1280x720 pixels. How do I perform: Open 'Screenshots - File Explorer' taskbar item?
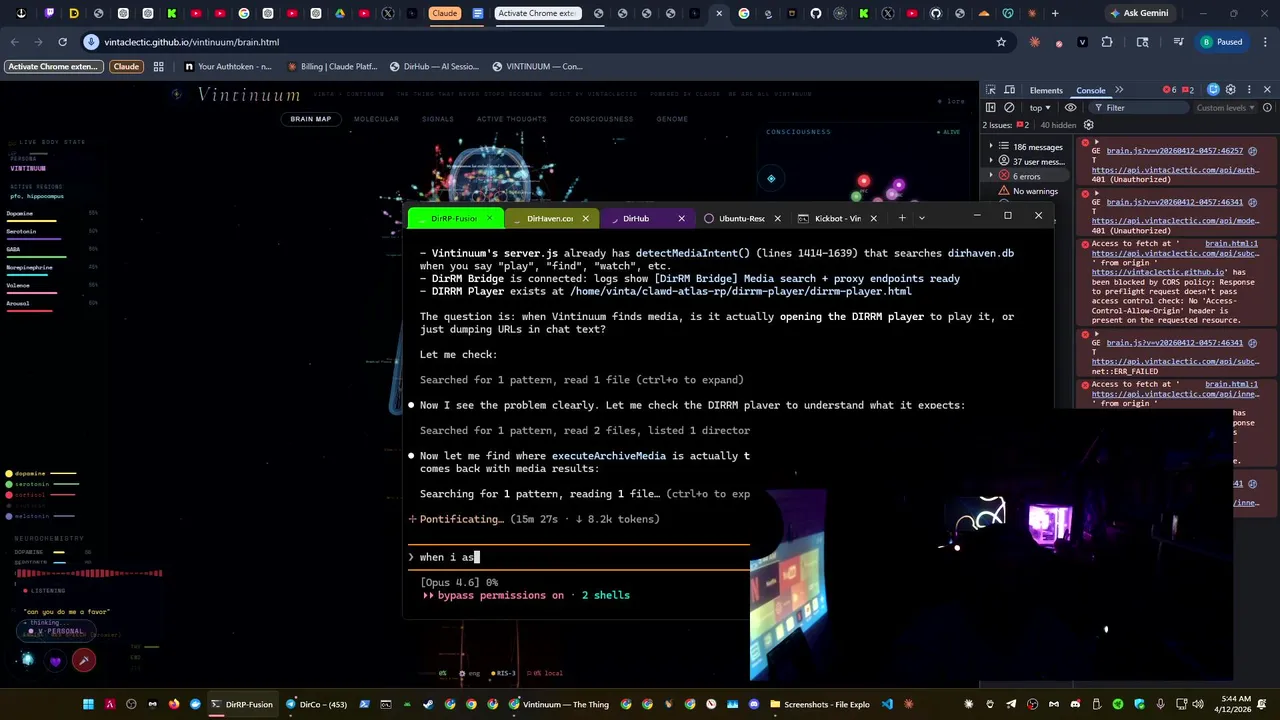[819, 704]
